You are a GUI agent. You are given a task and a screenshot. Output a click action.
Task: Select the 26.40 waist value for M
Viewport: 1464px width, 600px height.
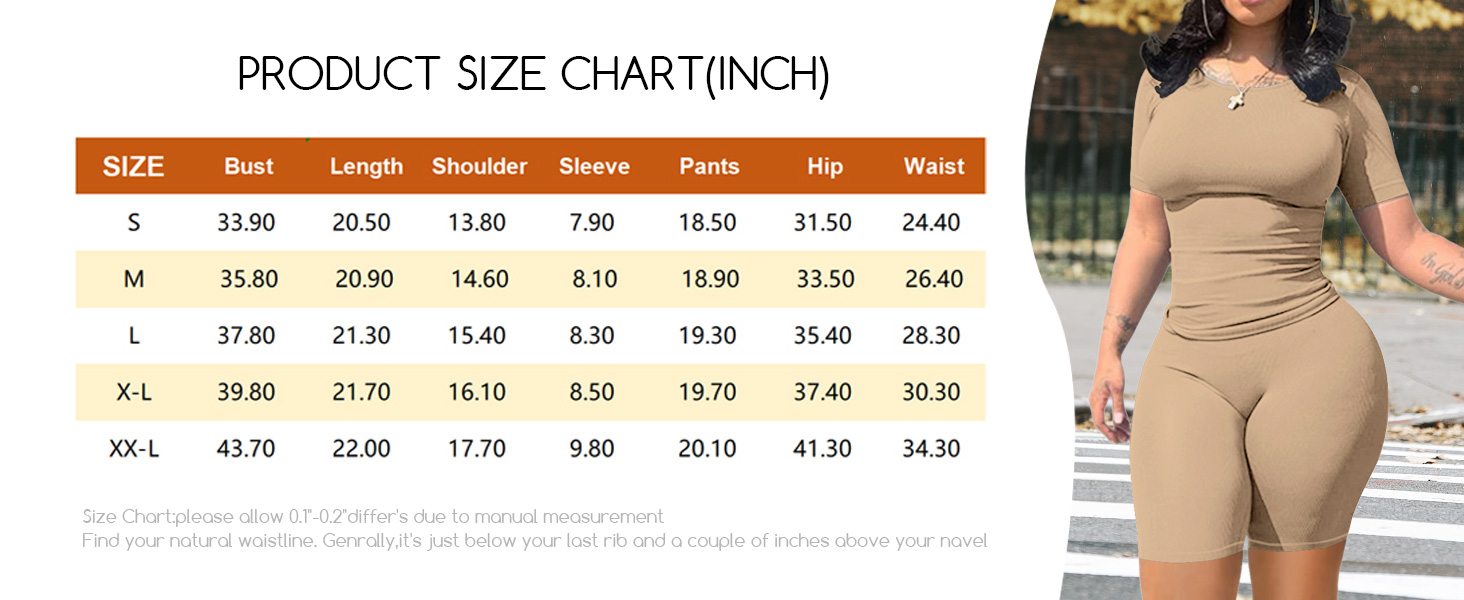(934, 279)
